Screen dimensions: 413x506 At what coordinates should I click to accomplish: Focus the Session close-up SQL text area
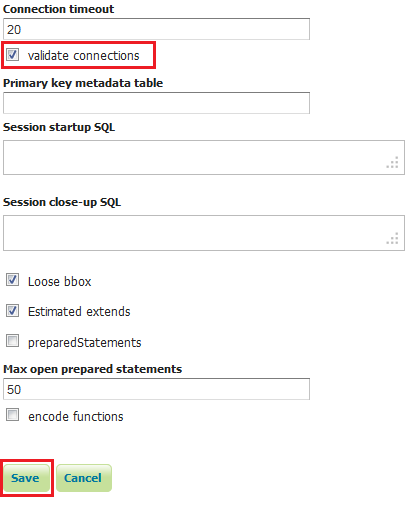[204, 233]
